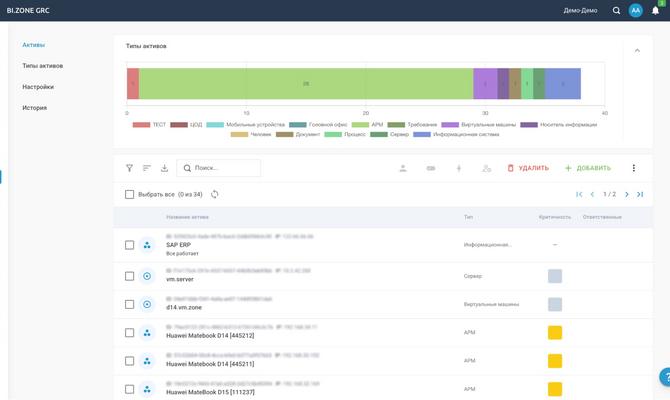Viewport: 670px width, 400px height.
Task: Click the blue Информационная система chart segment
Action: coord(563,84)
